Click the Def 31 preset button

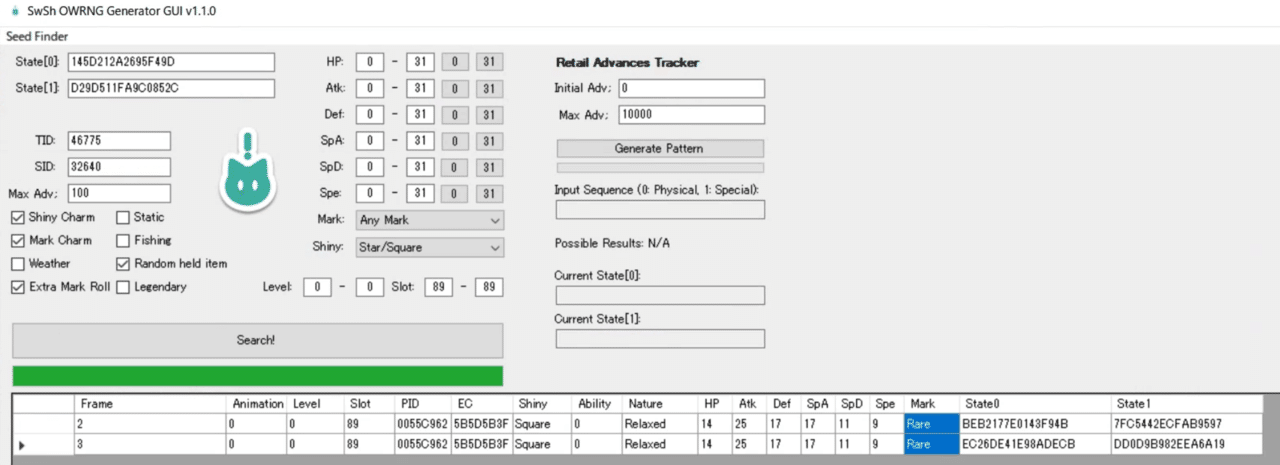(x=490, y=114)
